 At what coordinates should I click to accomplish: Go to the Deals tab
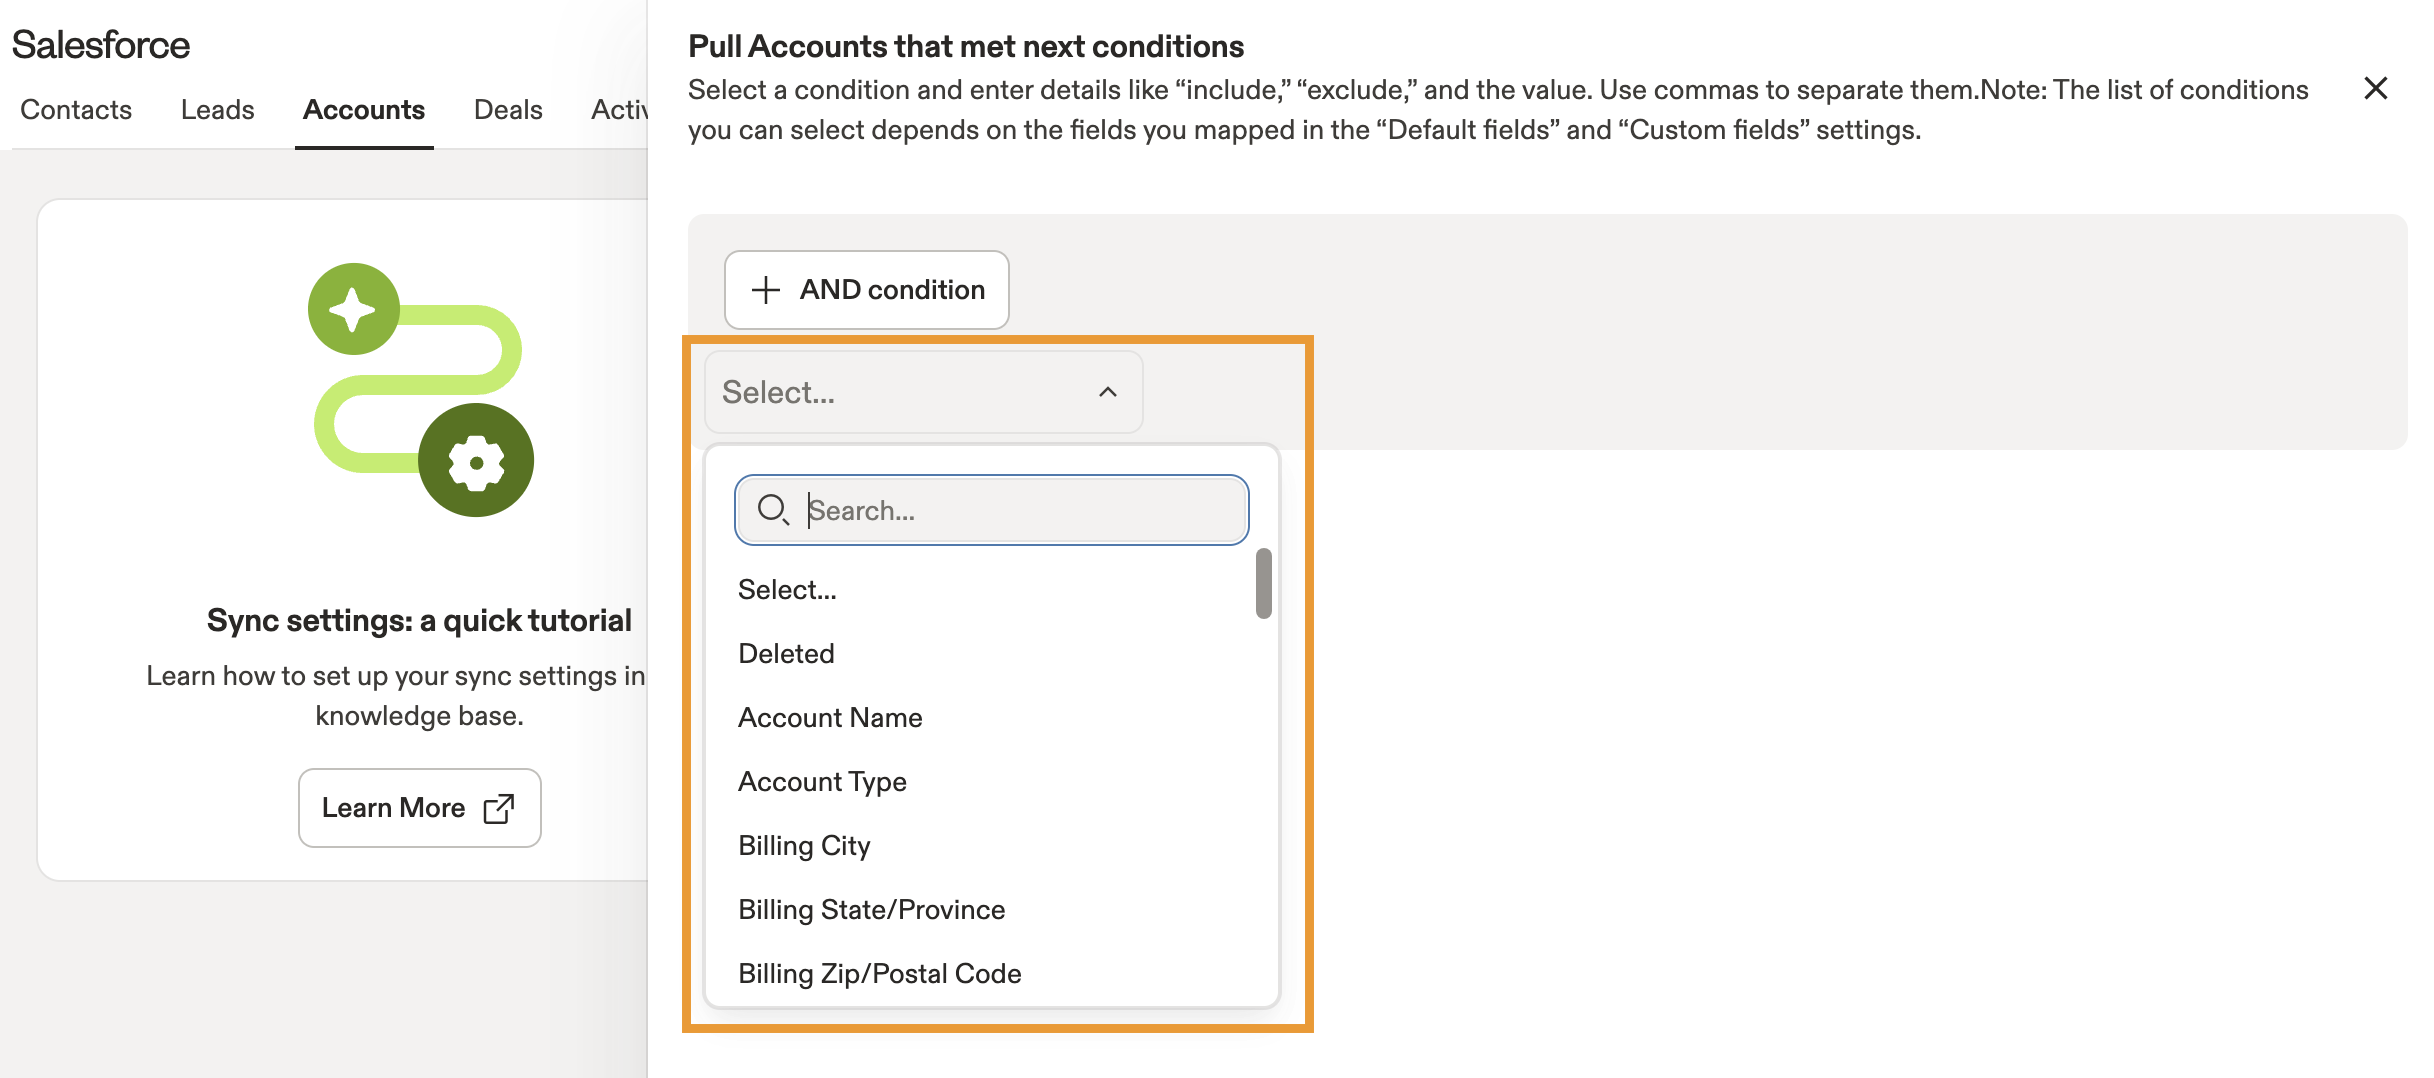pos(508,110)
